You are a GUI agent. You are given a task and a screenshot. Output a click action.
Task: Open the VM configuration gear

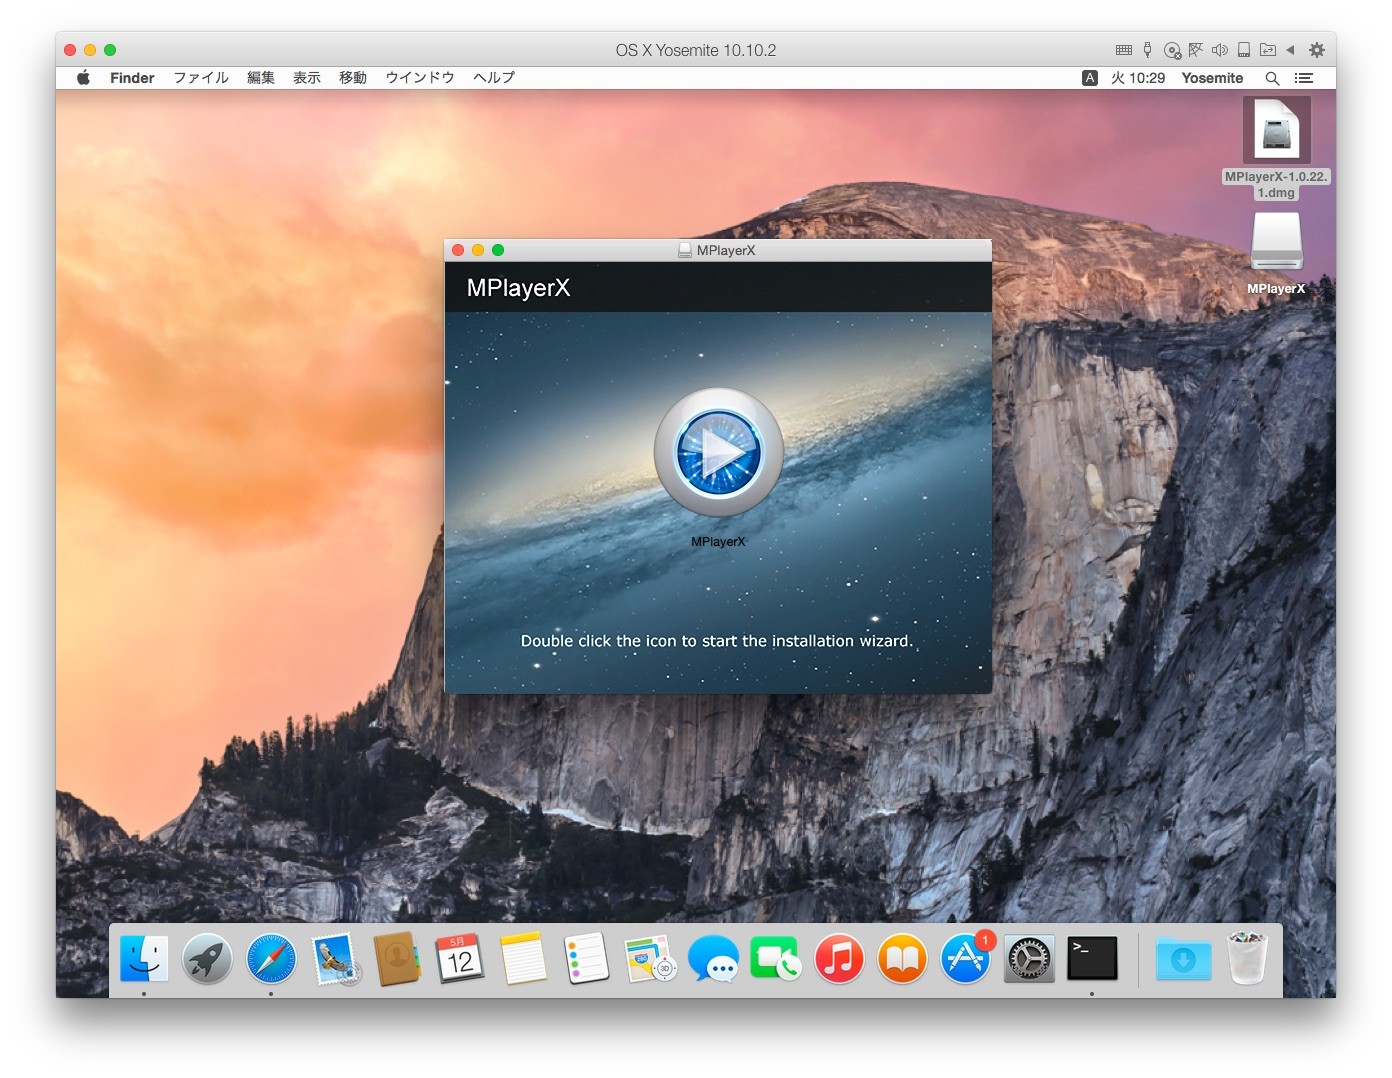pyautogui.click(x=1317, y=50)
